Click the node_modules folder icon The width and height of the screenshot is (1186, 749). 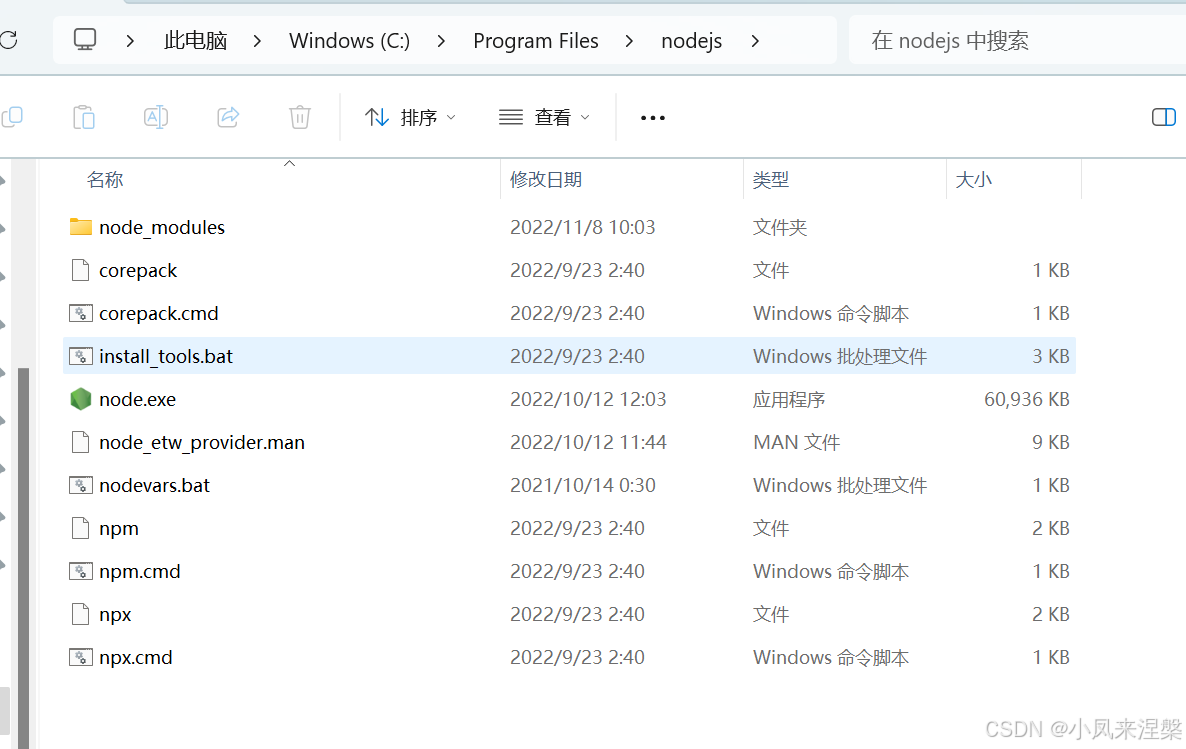(81, 227)
